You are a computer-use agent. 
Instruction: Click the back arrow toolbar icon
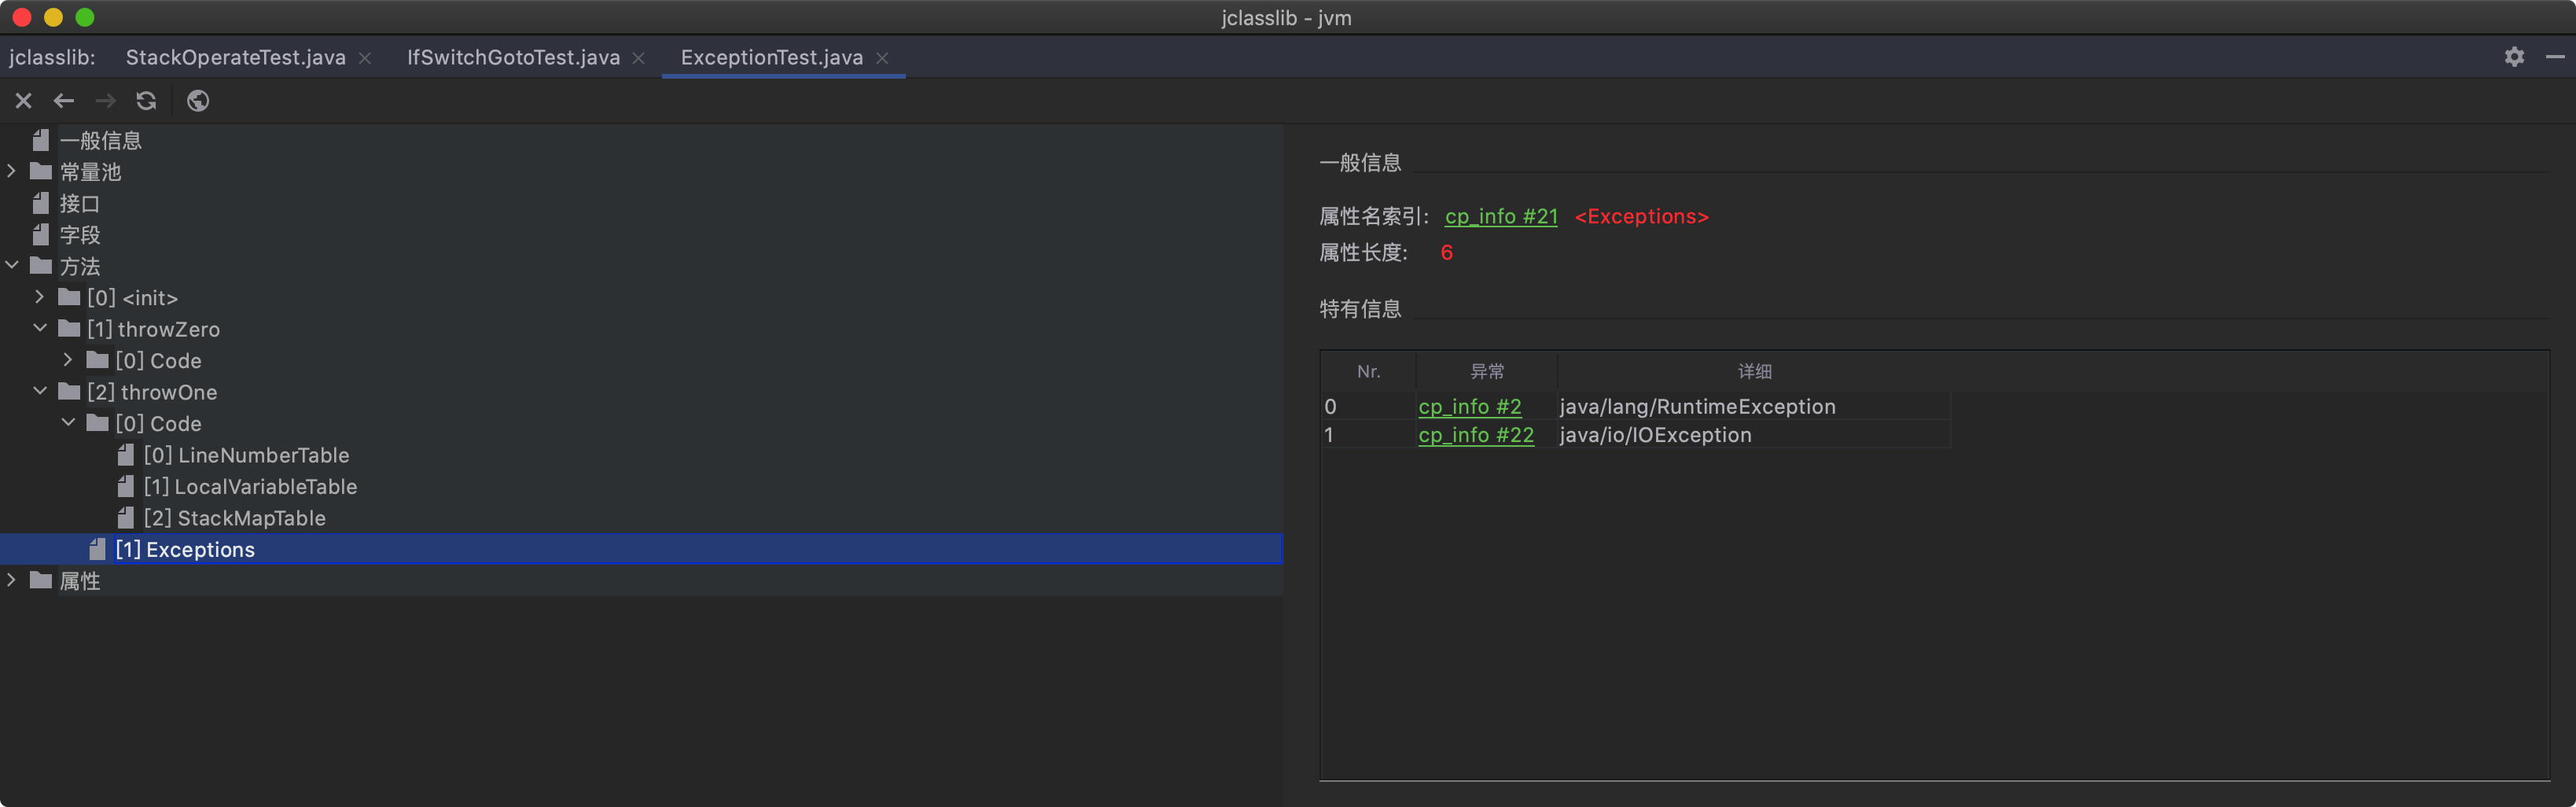click(64, 101)
